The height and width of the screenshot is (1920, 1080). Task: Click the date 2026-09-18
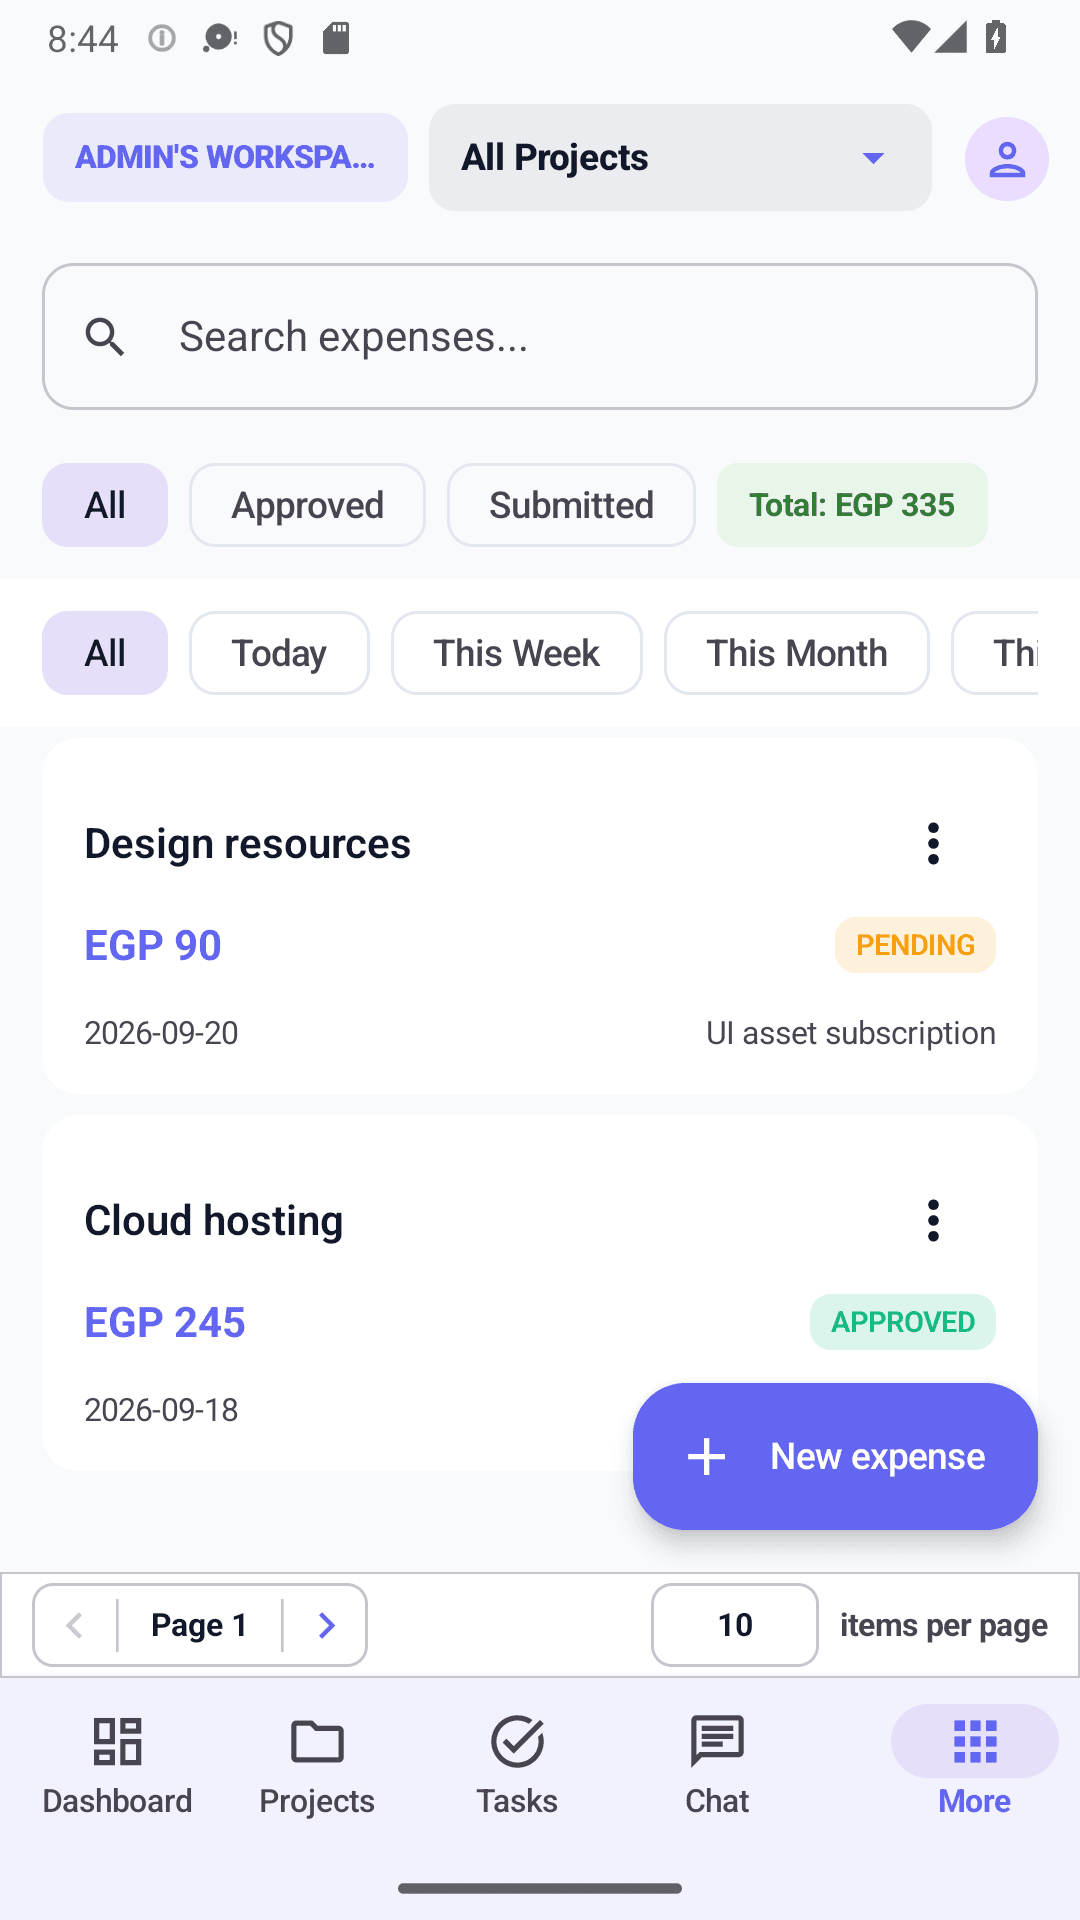tap(161, 1410)
